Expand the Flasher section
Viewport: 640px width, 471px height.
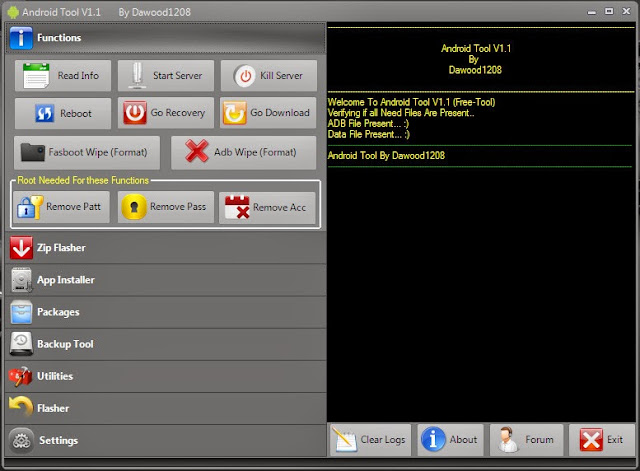[166, 408]
